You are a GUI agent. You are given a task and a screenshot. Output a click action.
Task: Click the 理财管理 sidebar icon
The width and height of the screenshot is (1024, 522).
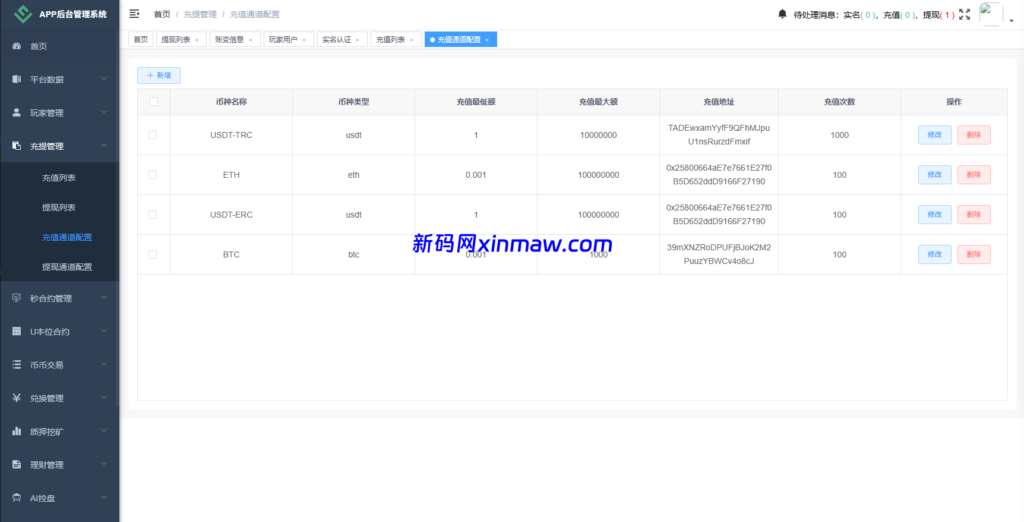point(17,465)
